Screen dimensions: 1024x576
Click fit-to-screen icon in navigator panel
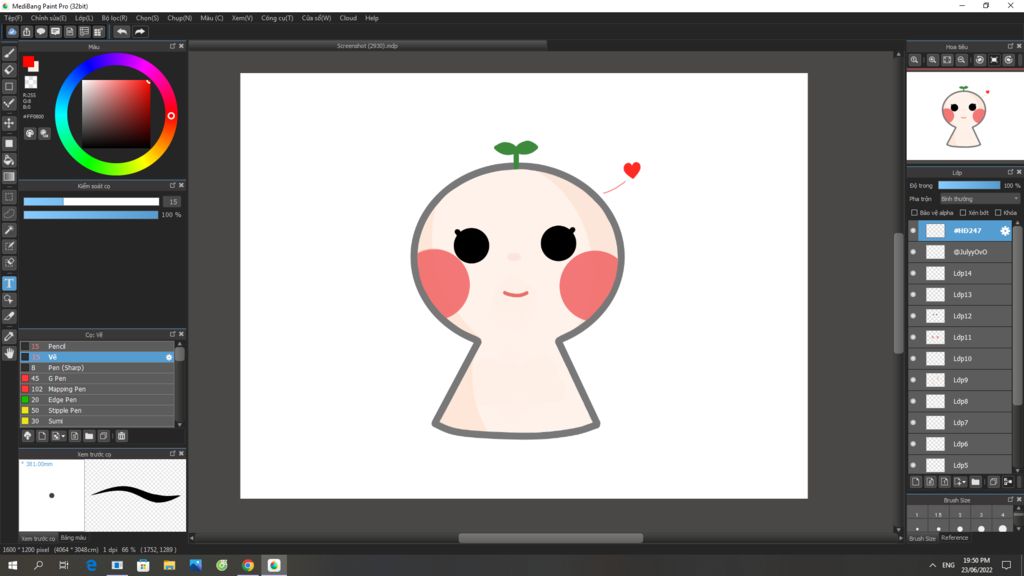947,60
